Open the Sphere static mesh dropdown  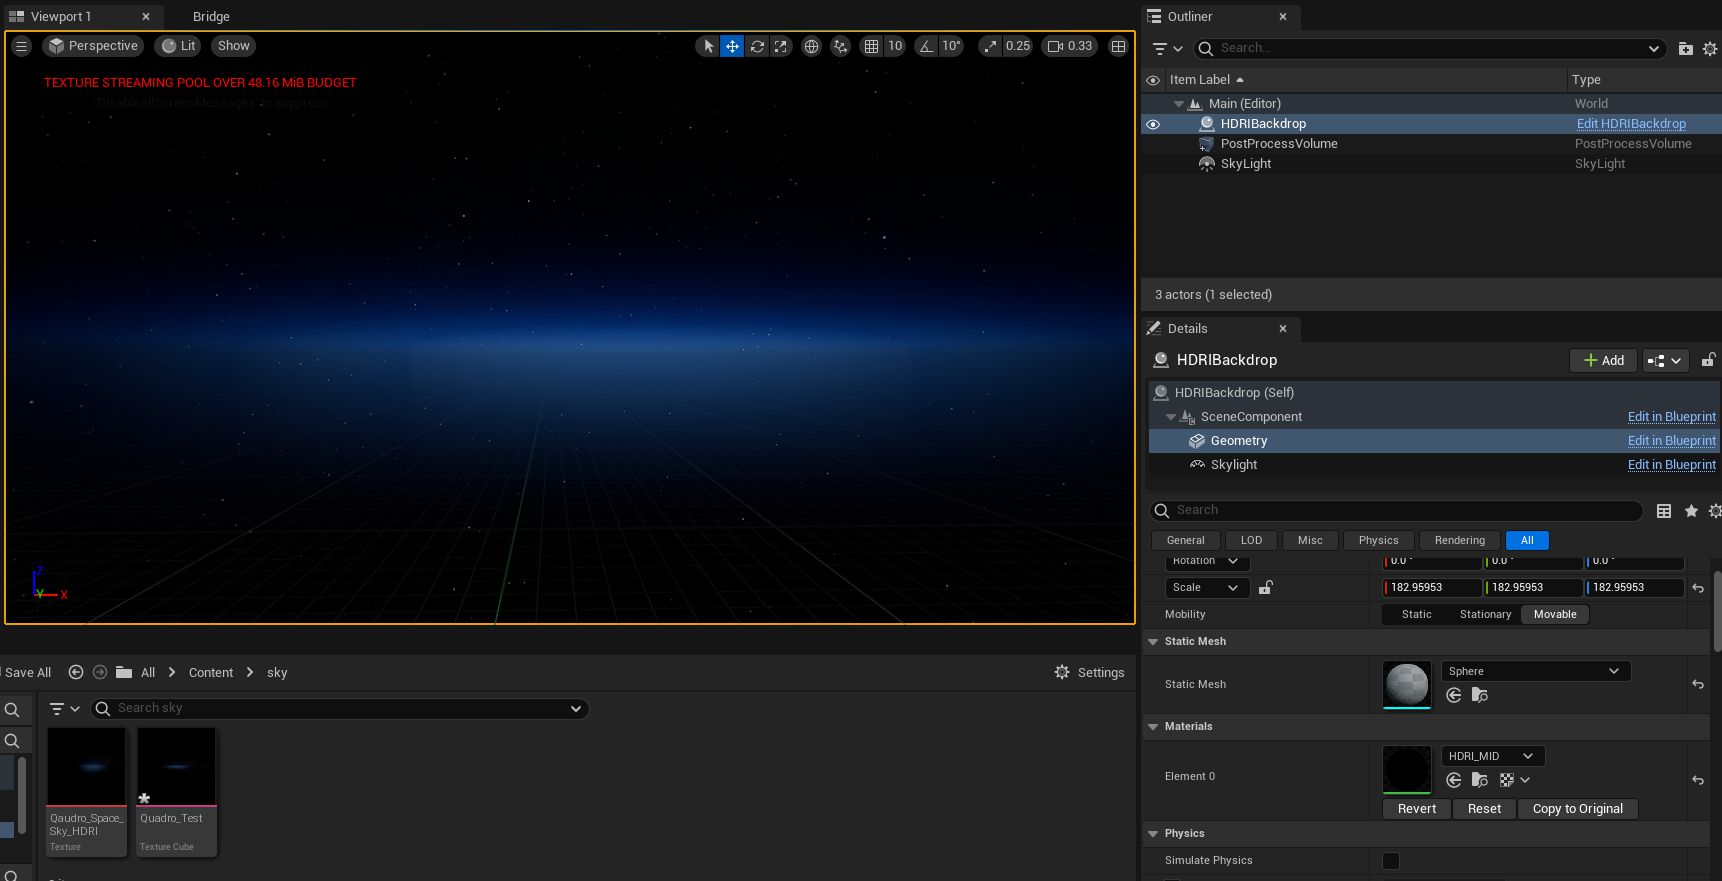pos(1535,671)
